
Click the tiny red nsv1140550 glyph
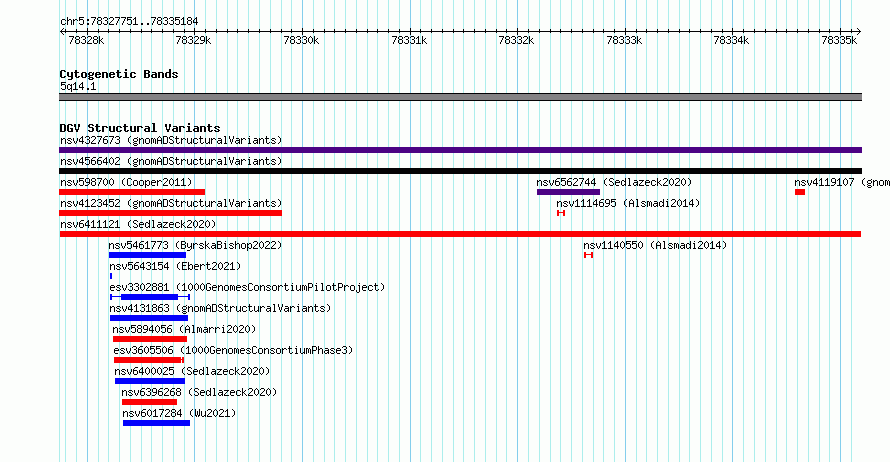pyautogui.click(x=589, y=255)
